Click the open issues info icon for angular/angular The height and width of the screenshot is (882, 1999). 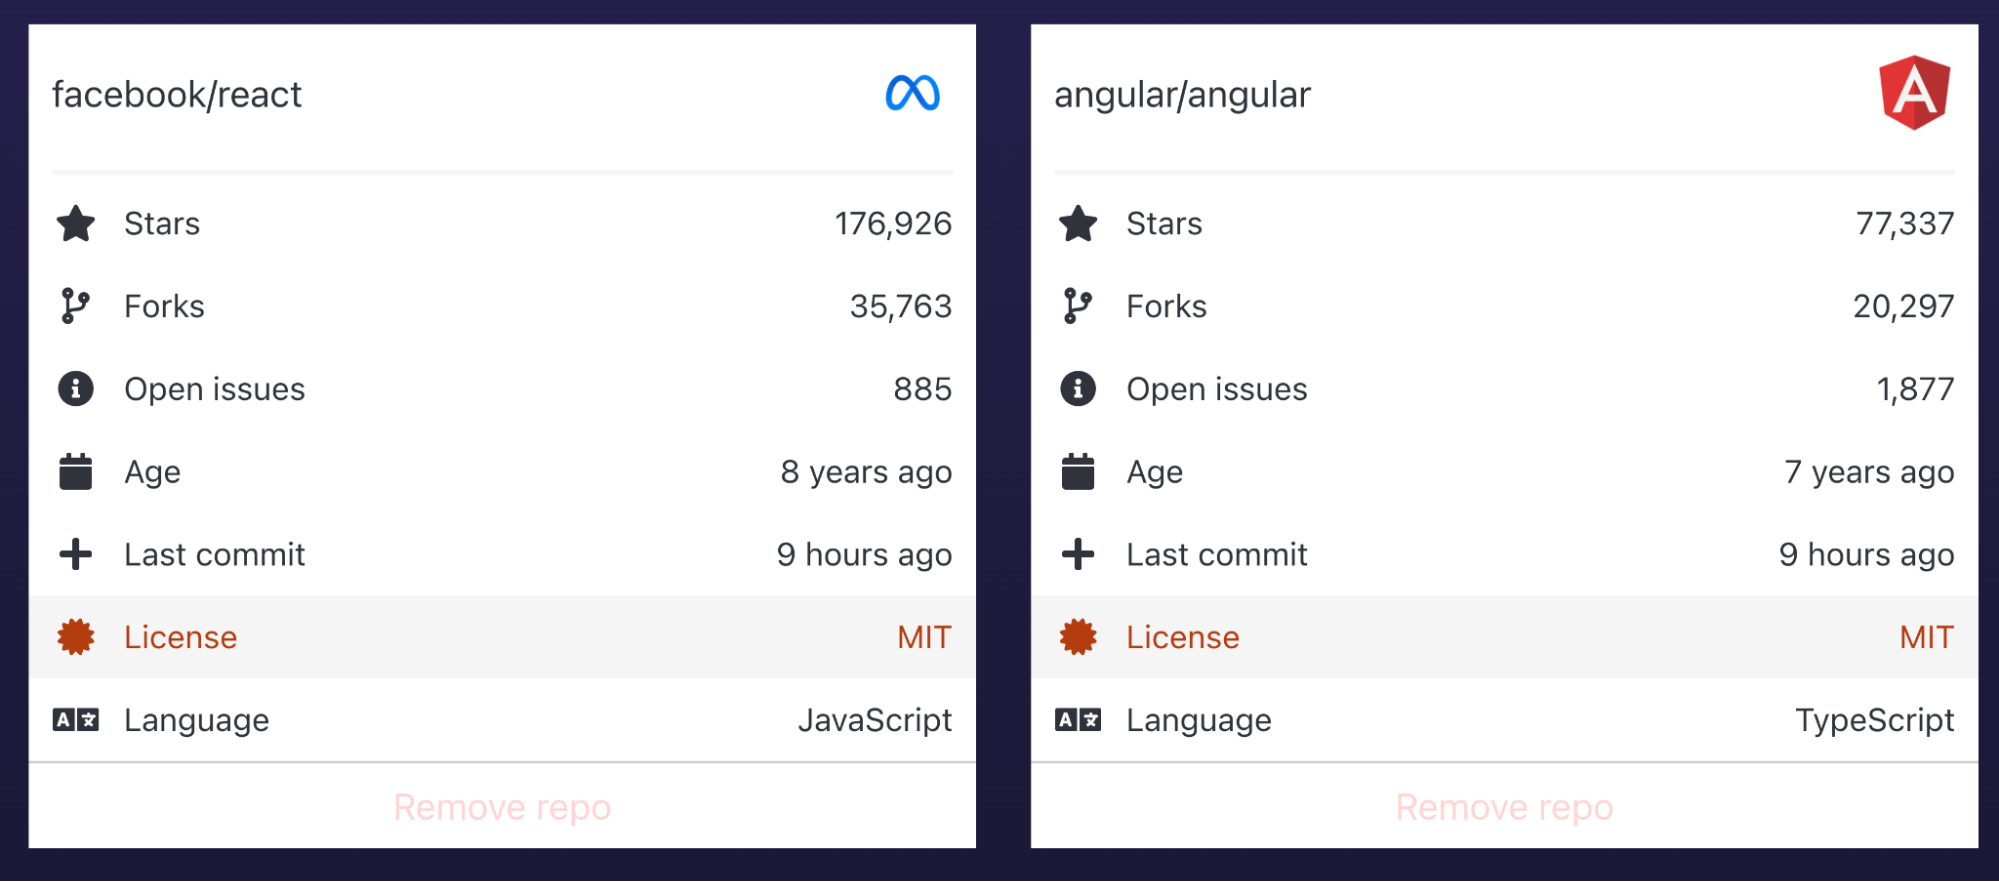coord(1078,389)
